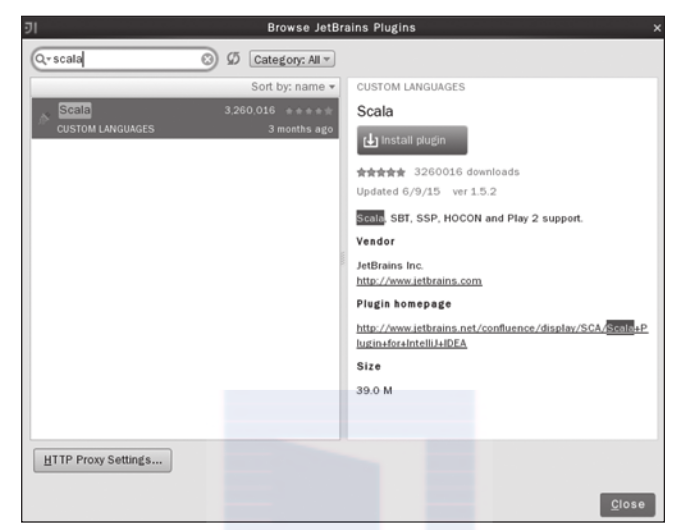Open the Scala plugin homepage link

pyautogui.click(x=502, y=336)
